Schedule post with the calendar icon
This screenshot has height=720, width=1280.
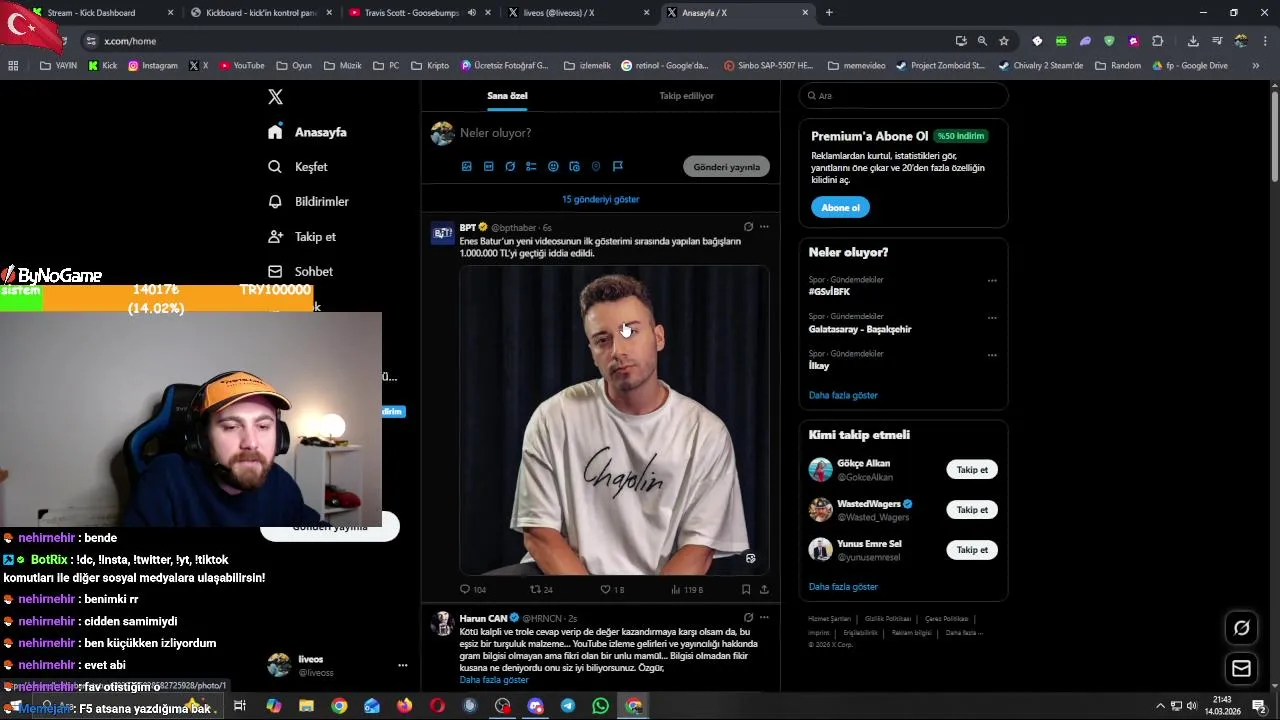574,167
